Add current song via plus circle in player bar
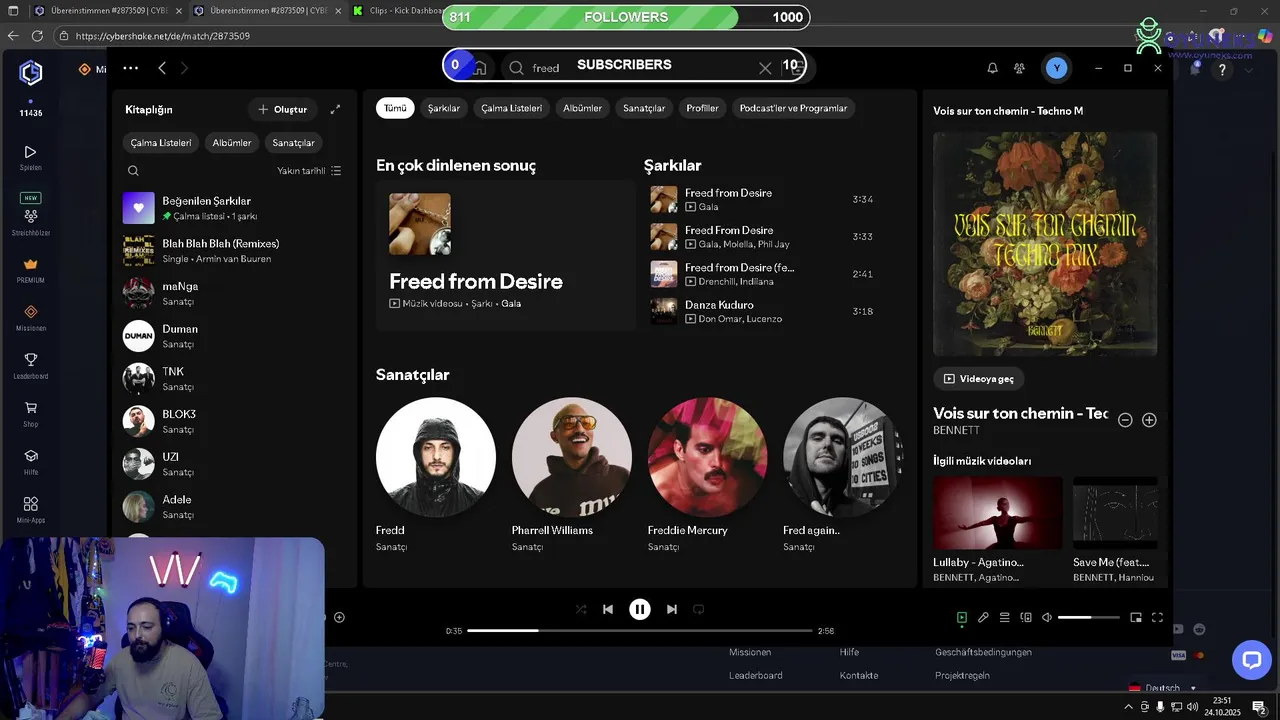The height and width of the screenshot is (720, 1280). coord(339,617)
